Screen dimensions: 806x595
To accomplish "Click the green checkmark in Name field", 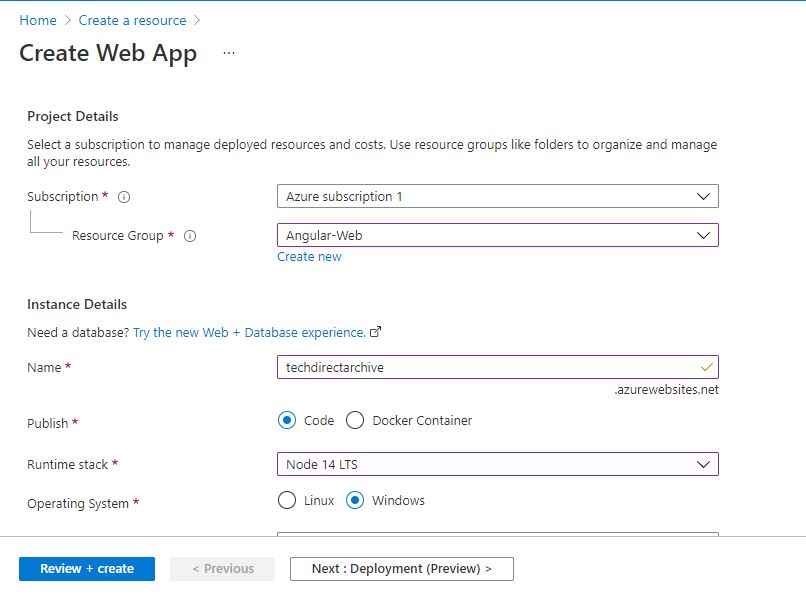I will click(707, 367).
